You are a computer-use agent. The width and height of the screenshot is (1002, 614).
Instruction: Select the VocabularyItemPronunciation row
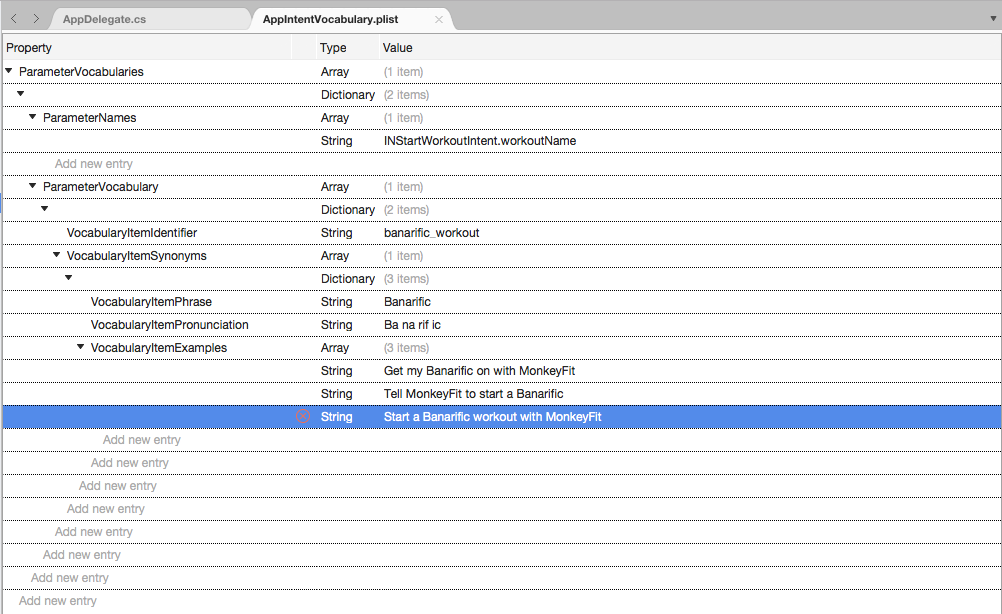170,325
